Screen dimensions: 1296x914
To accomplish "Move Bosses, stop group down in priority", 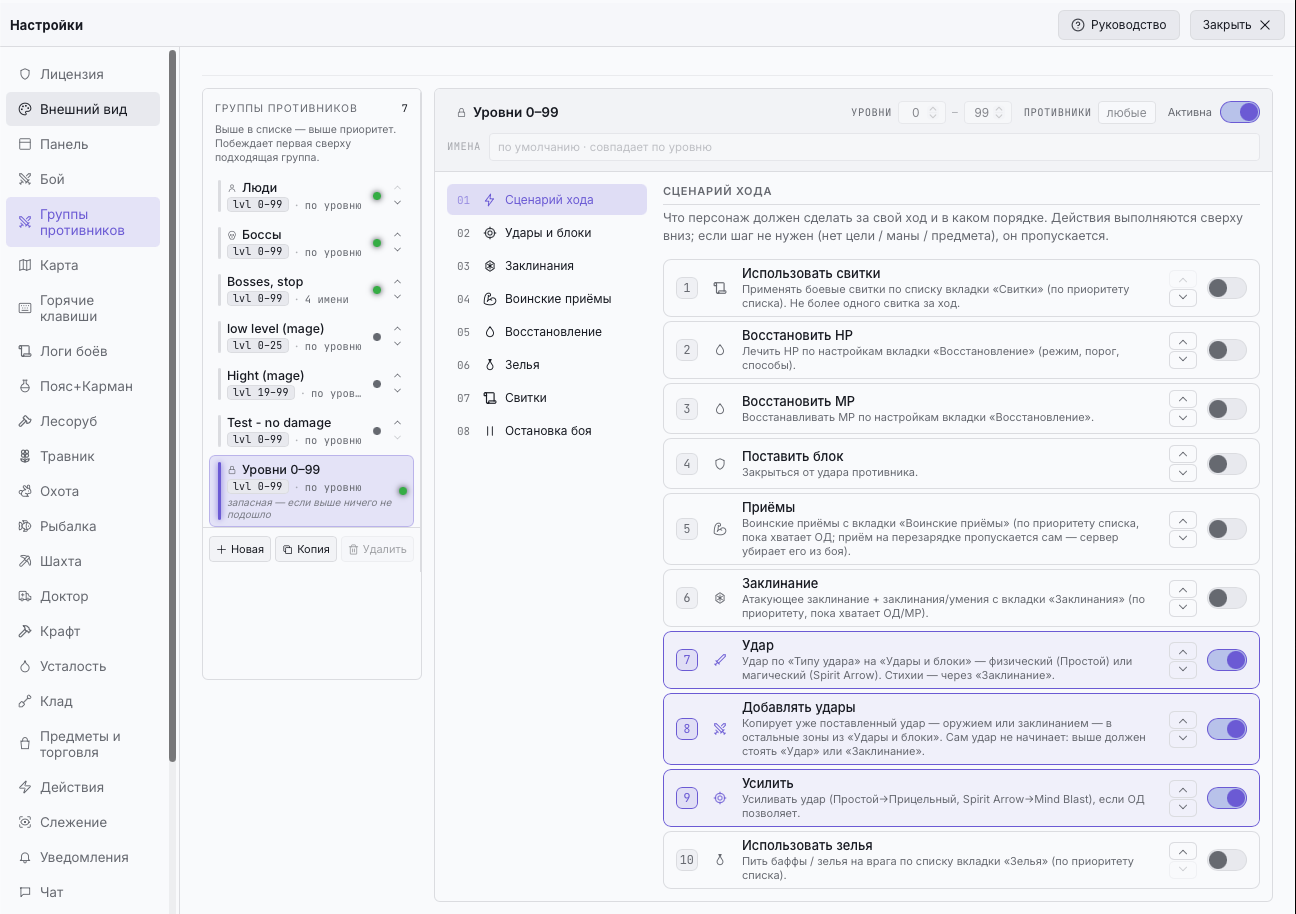I will tap(397, 297).
